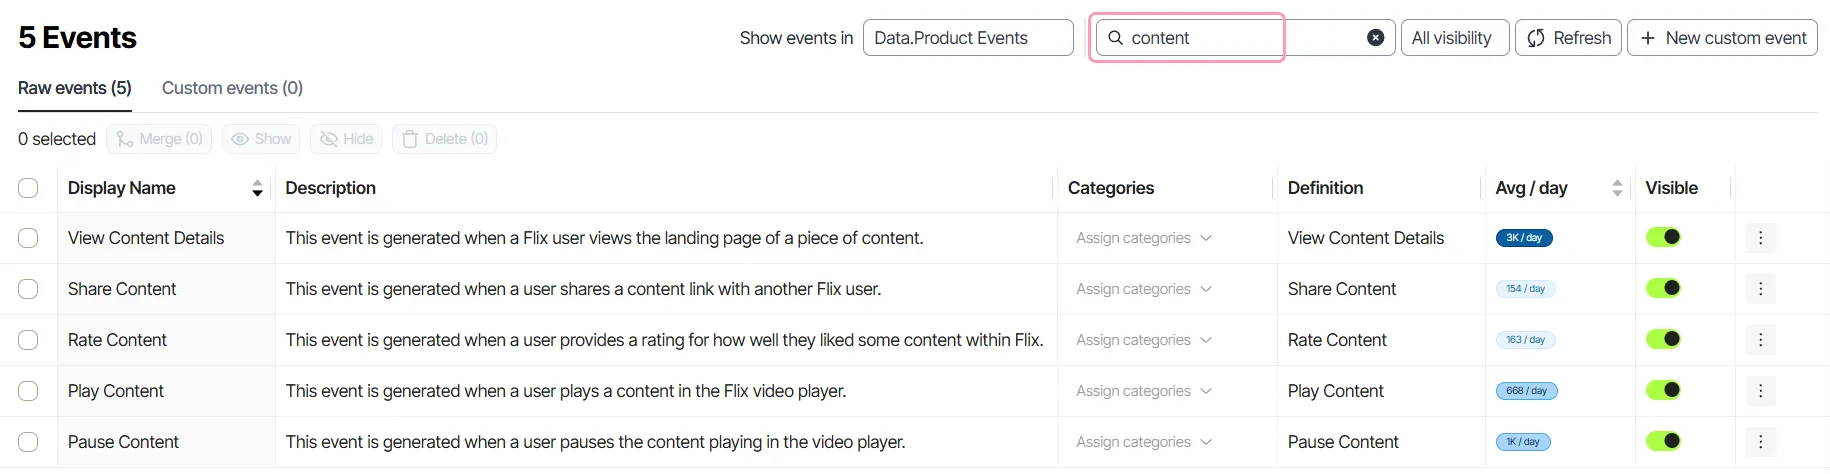Click View Content Details display name
The height and width of the screenshot is (474, 1830).
[146, 238]
